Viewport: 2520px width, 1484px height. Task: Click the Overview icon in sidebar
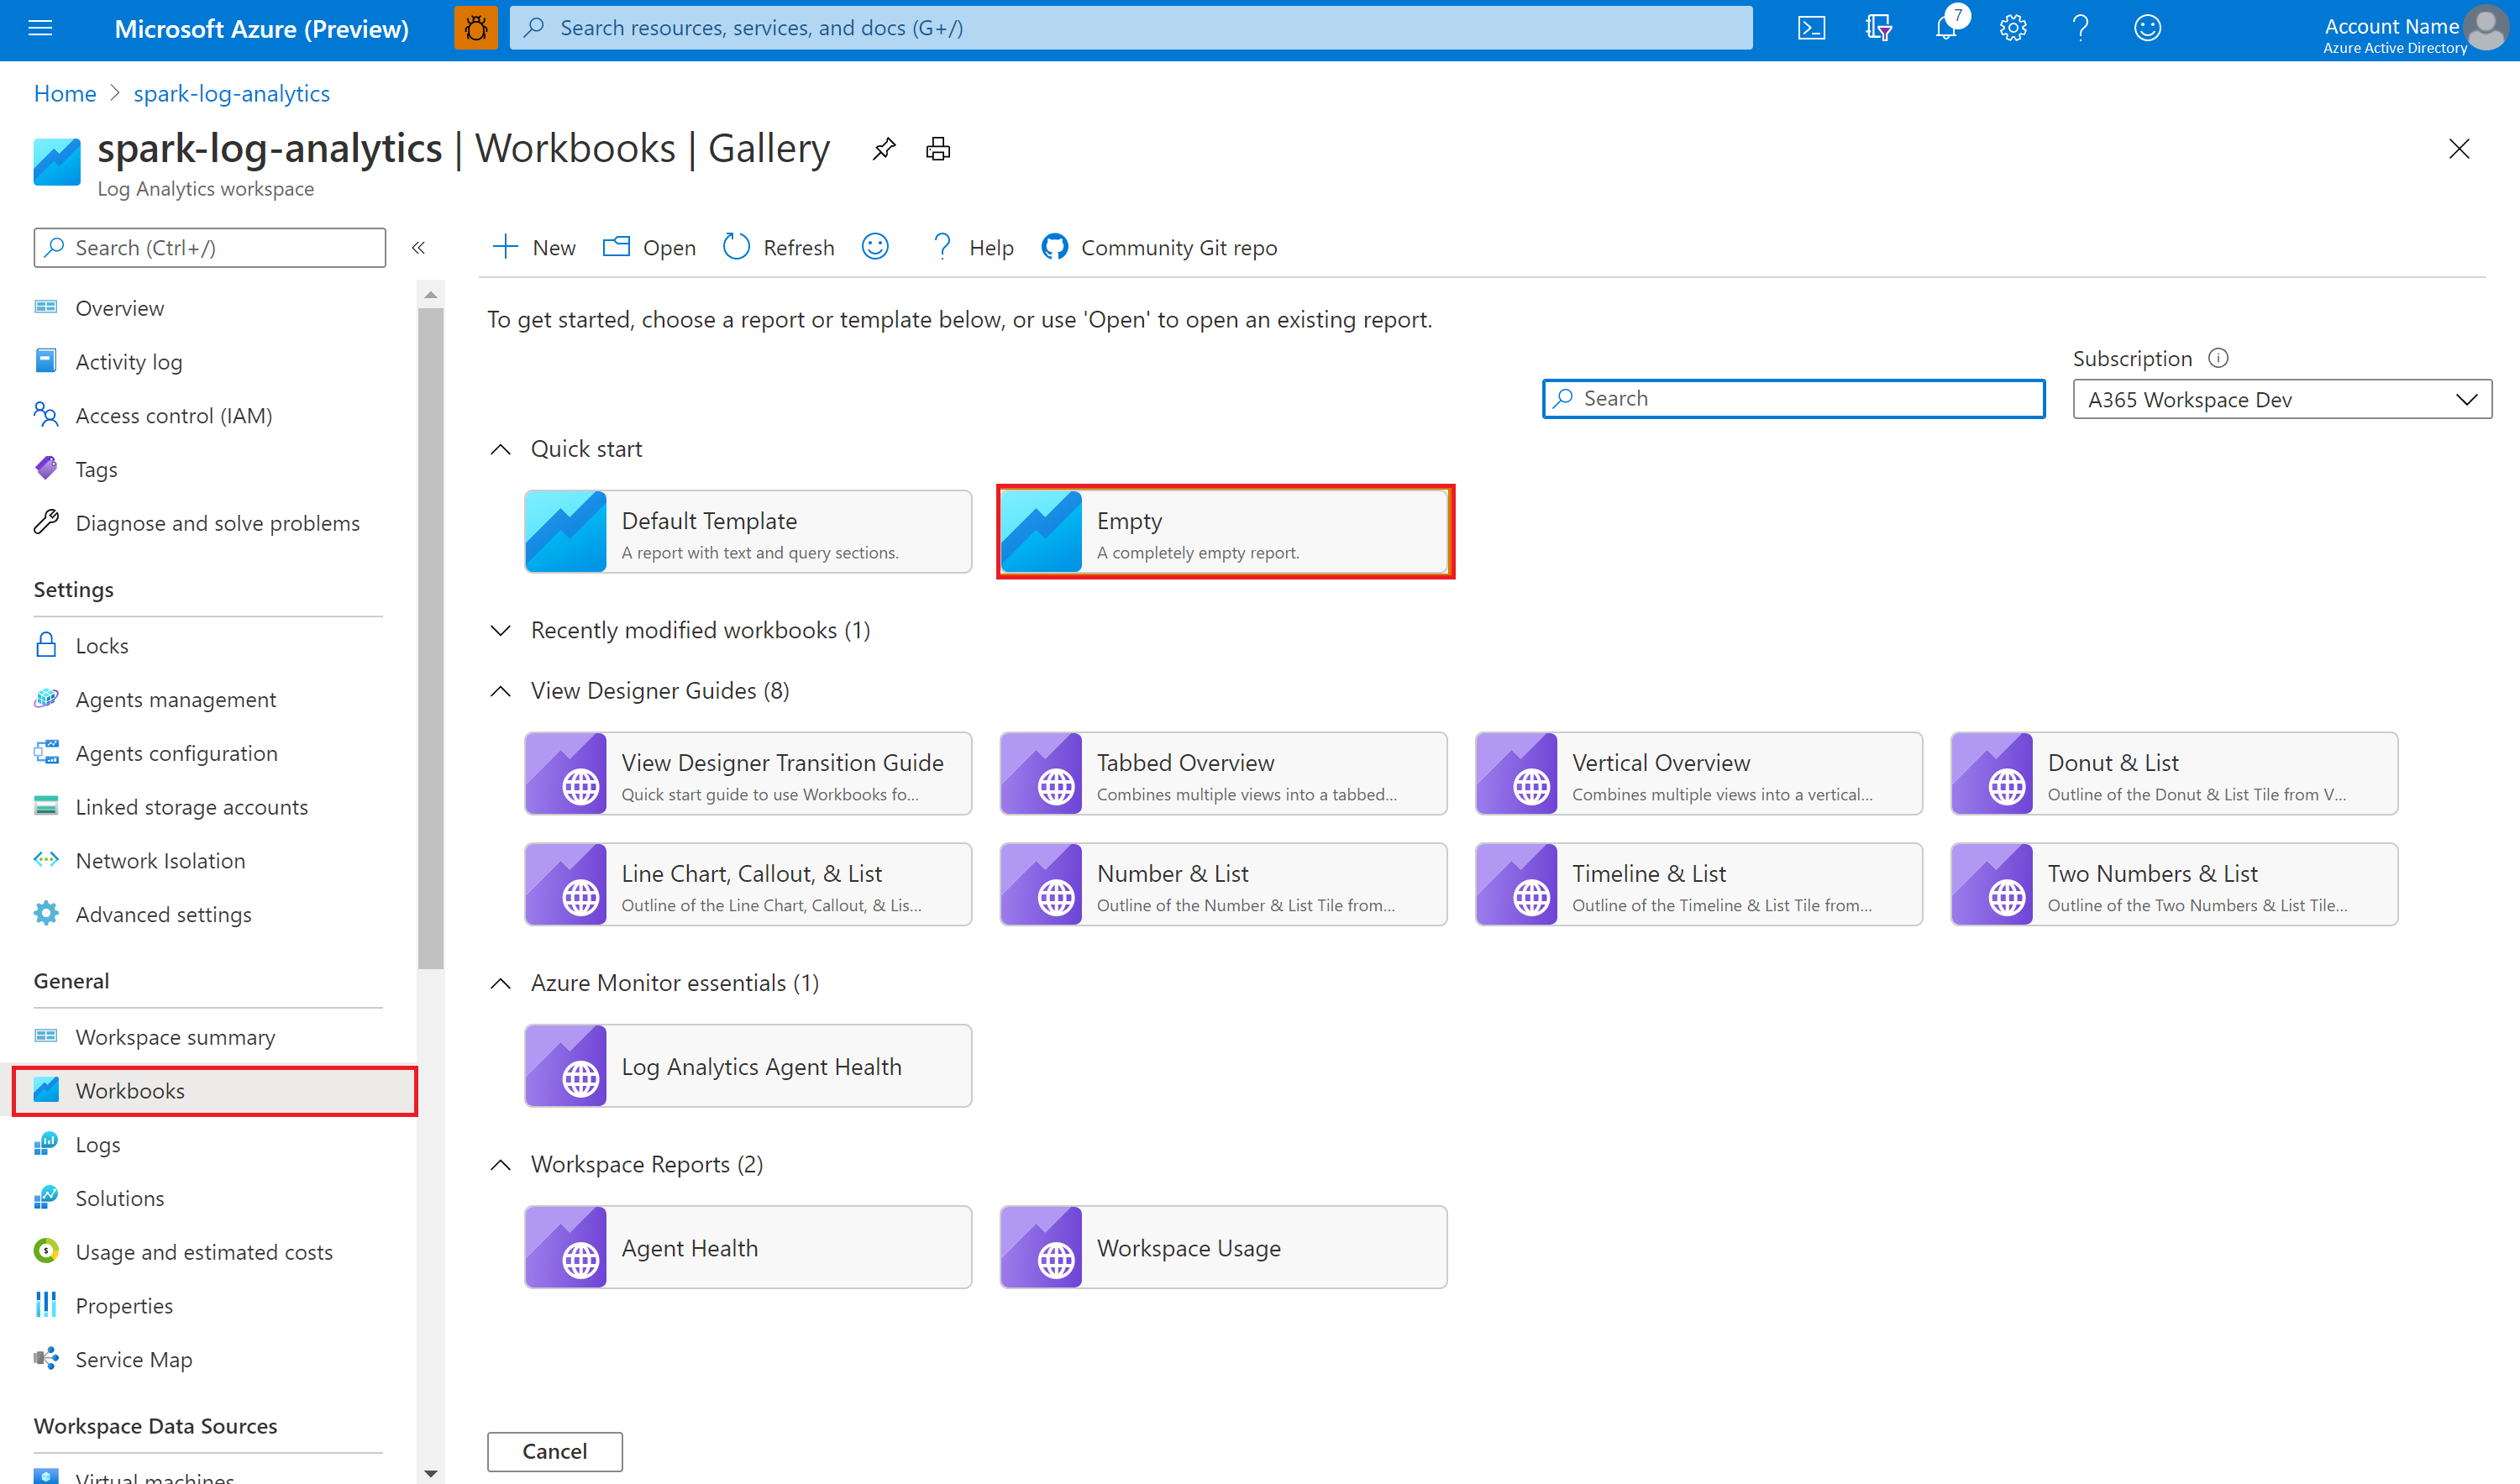pos(46,306)
